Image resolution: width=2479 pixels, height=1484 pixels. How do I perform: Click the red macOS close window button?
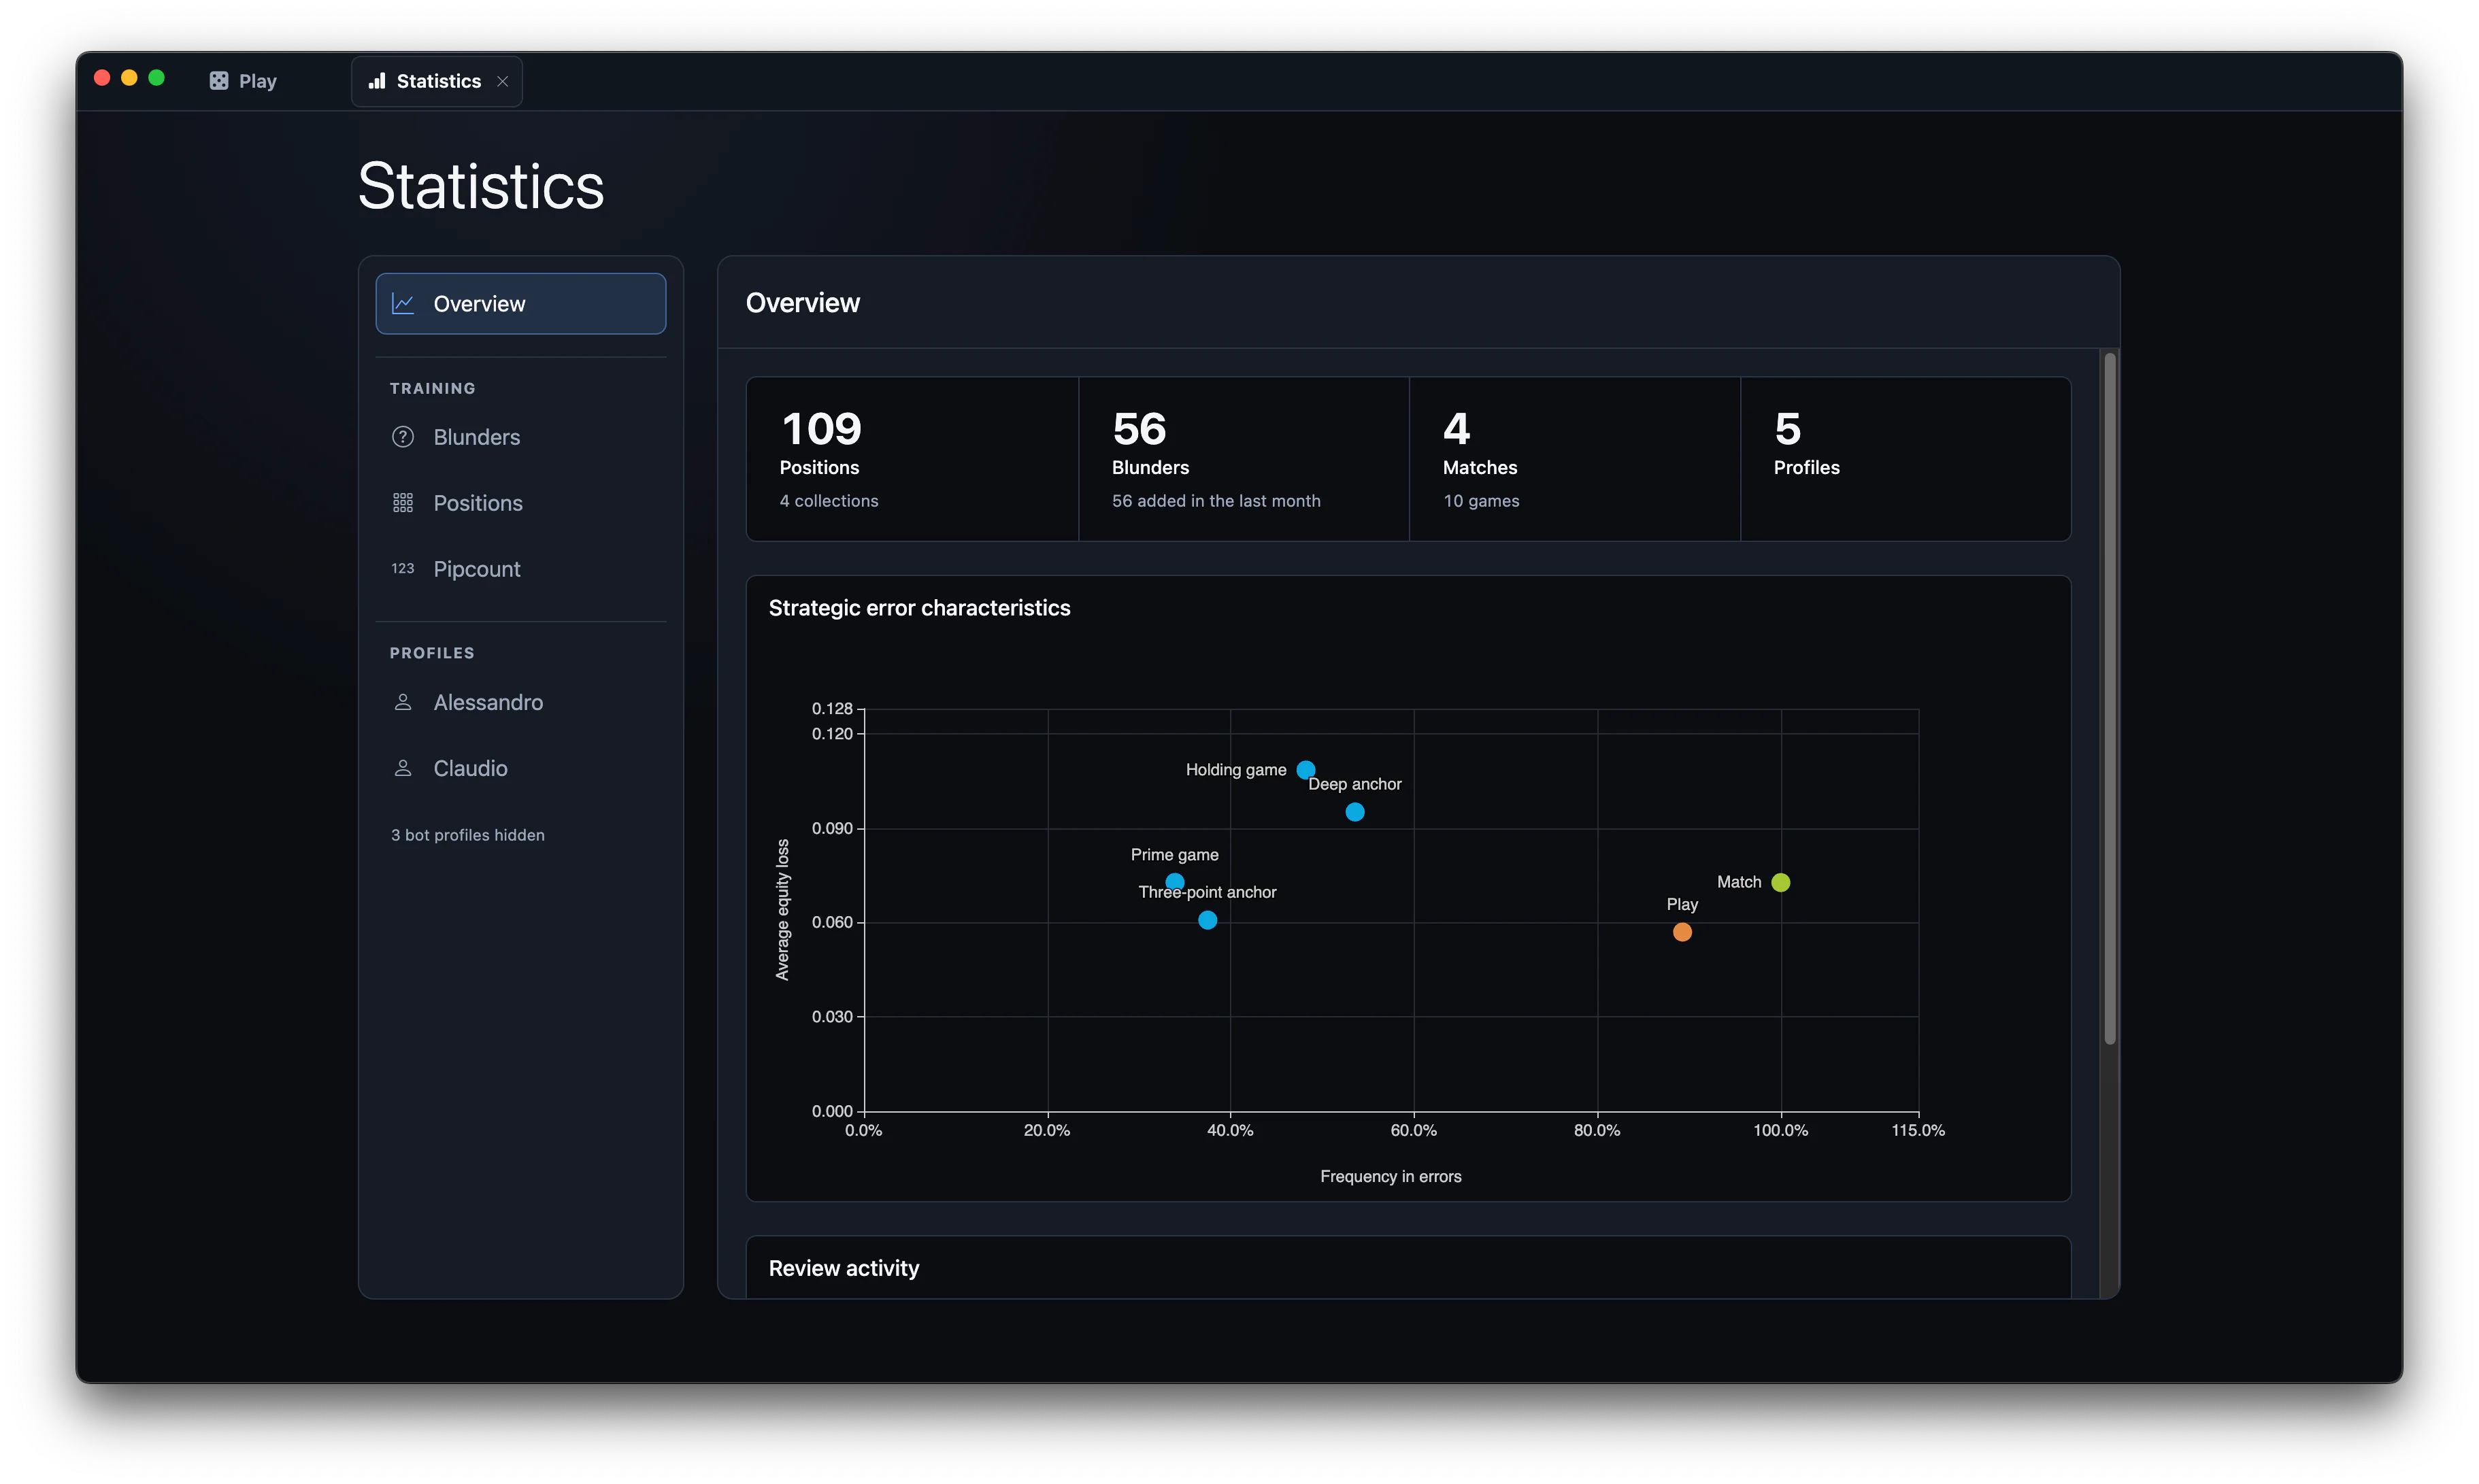coord(102,78)
